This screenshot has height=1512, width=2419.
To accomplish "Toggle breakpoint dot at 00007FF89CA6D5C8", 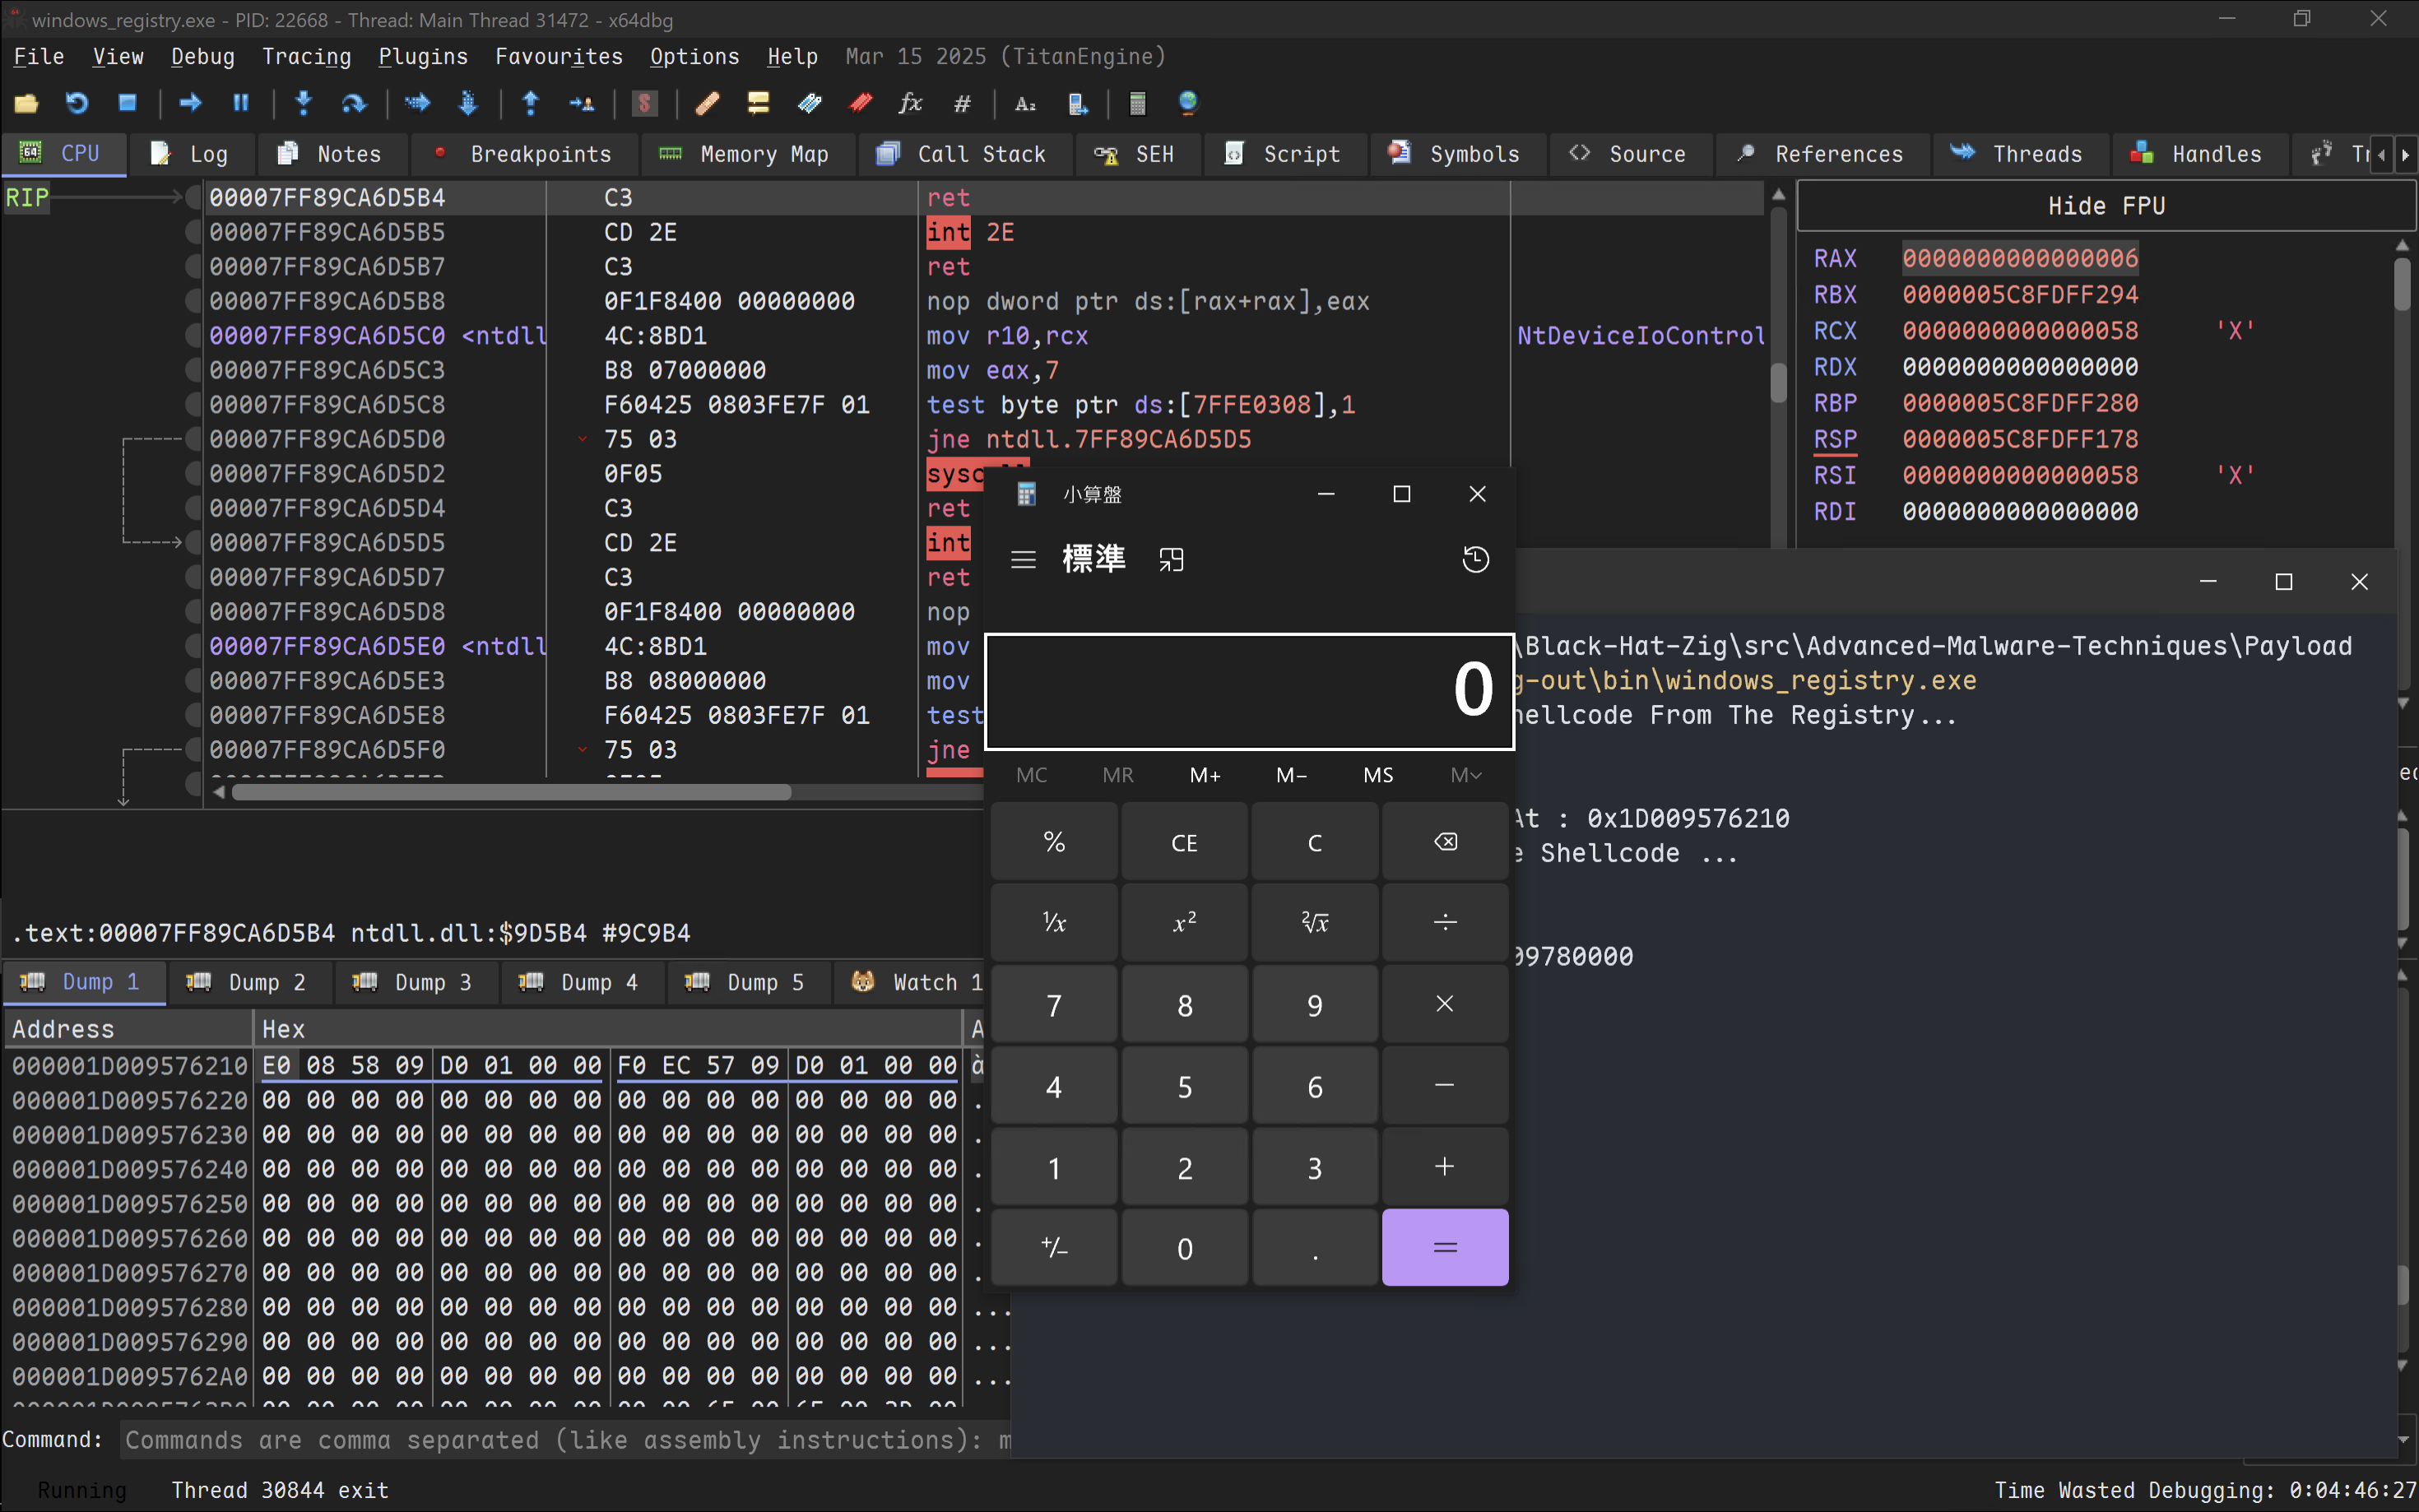I will (193, 405).
